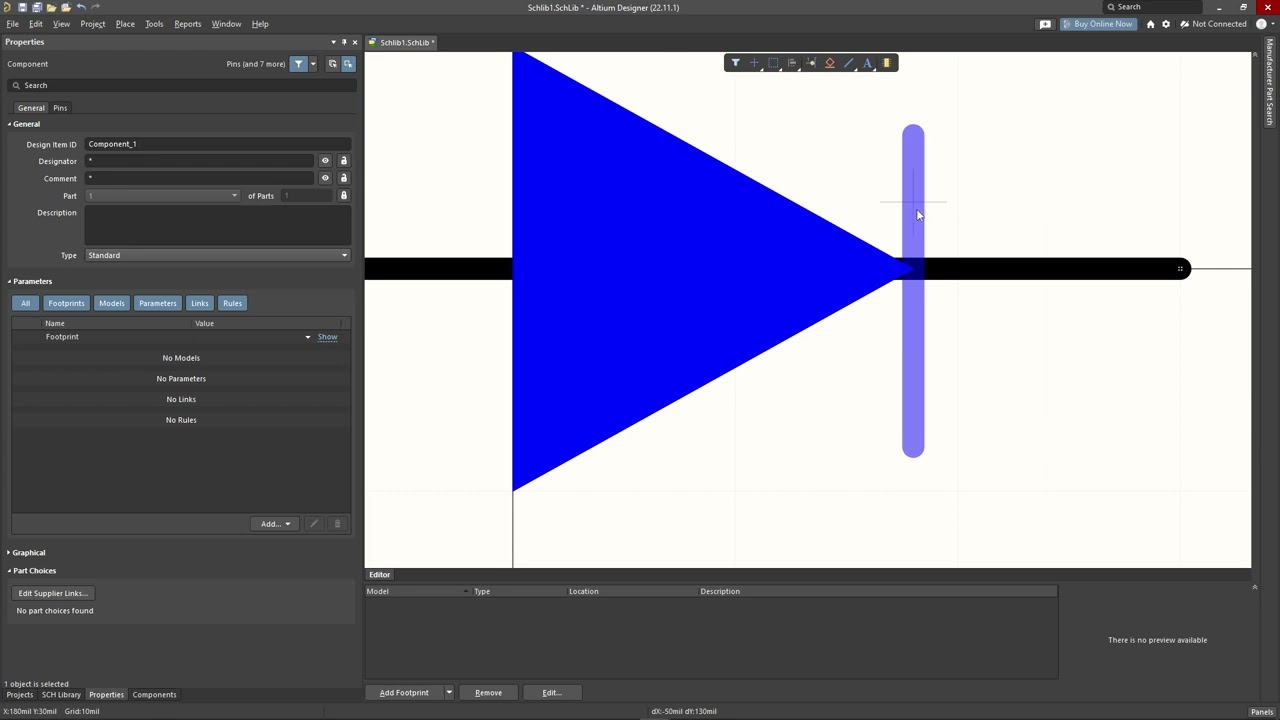Viewport: 1280px width, 720px height.
Task: Click the Panels button in status bar
Action: pos(1262,712)
